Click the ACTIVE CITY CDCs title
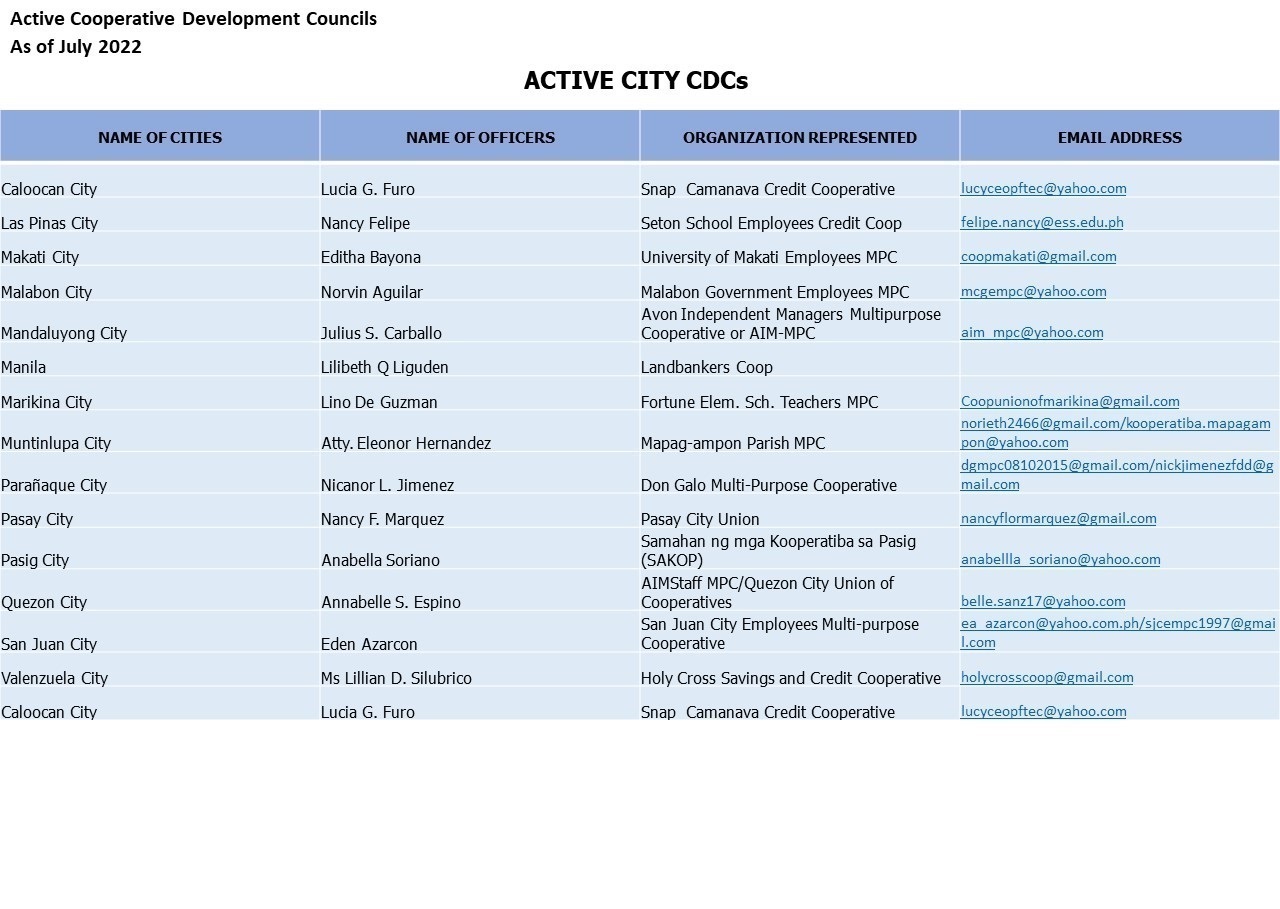The image size is (1280, 909). (x=636, y=81)
